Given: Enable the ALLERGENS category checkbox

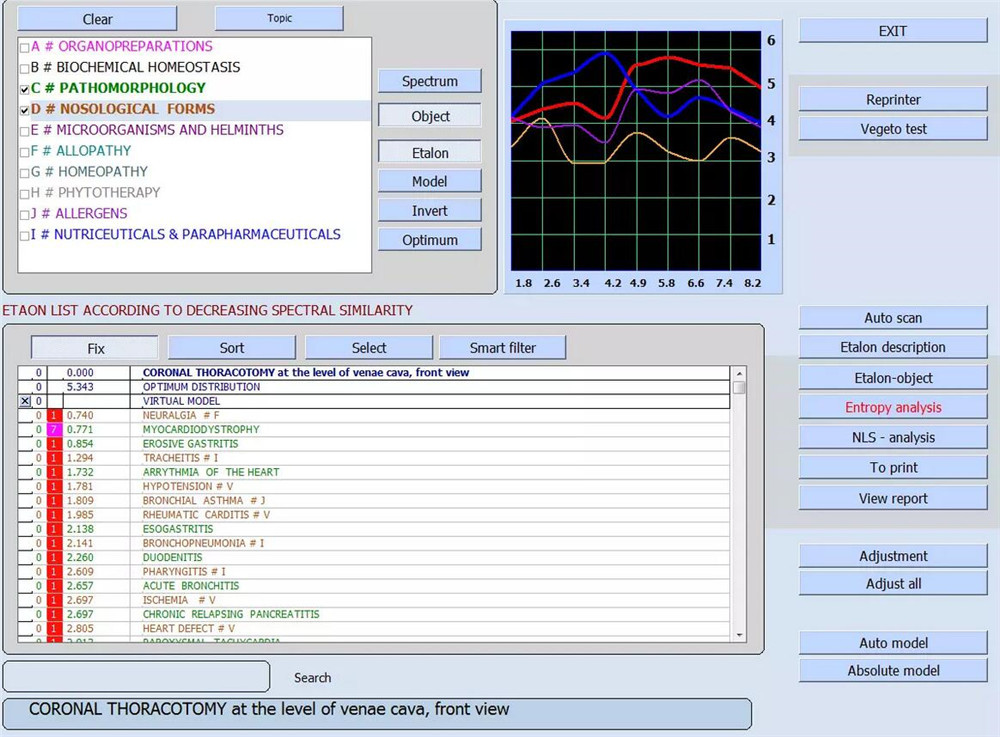Looking at the screenshot, I should point(25,214).
